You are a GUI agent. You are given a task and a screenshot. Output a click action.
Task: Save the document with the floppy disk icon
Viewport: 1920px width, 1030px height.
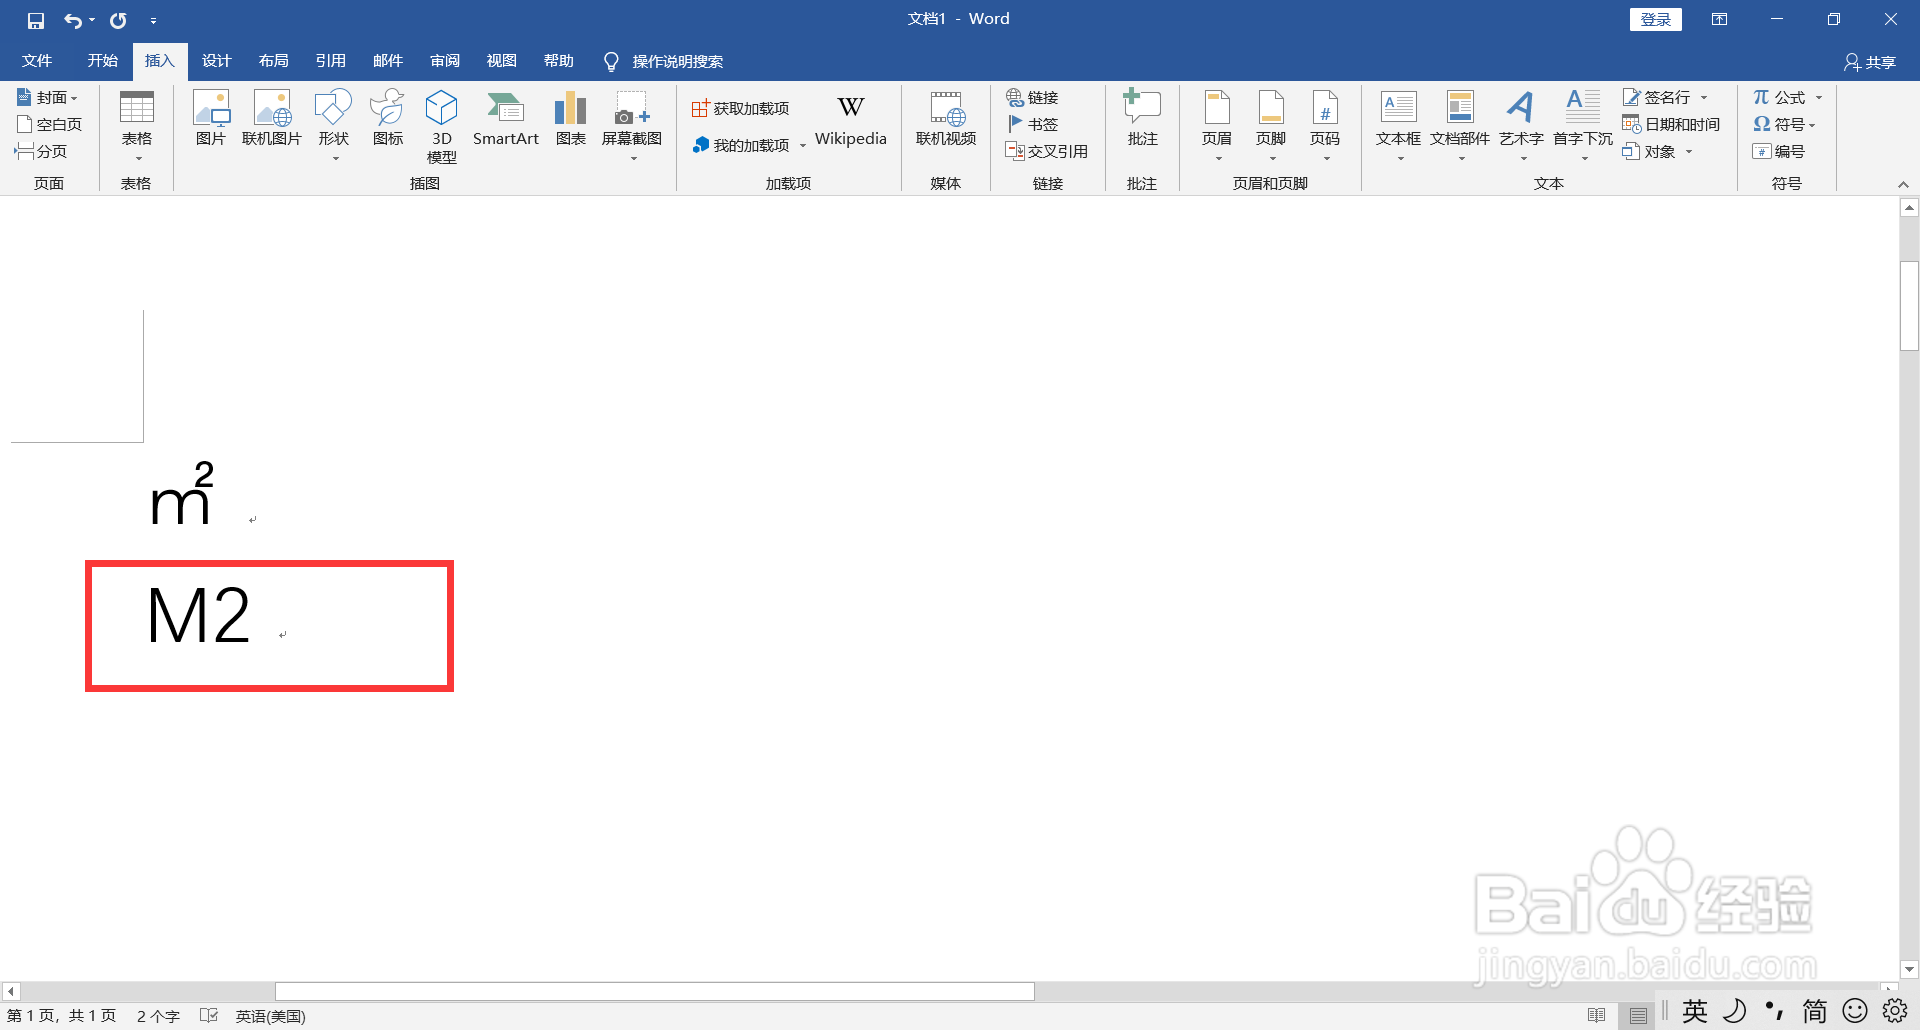click(x=36, y=20)
